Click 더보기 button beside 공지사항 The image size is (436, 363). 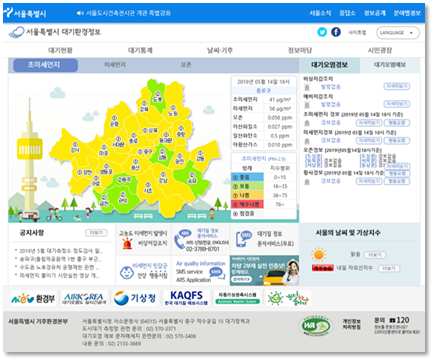click(96, 233)
